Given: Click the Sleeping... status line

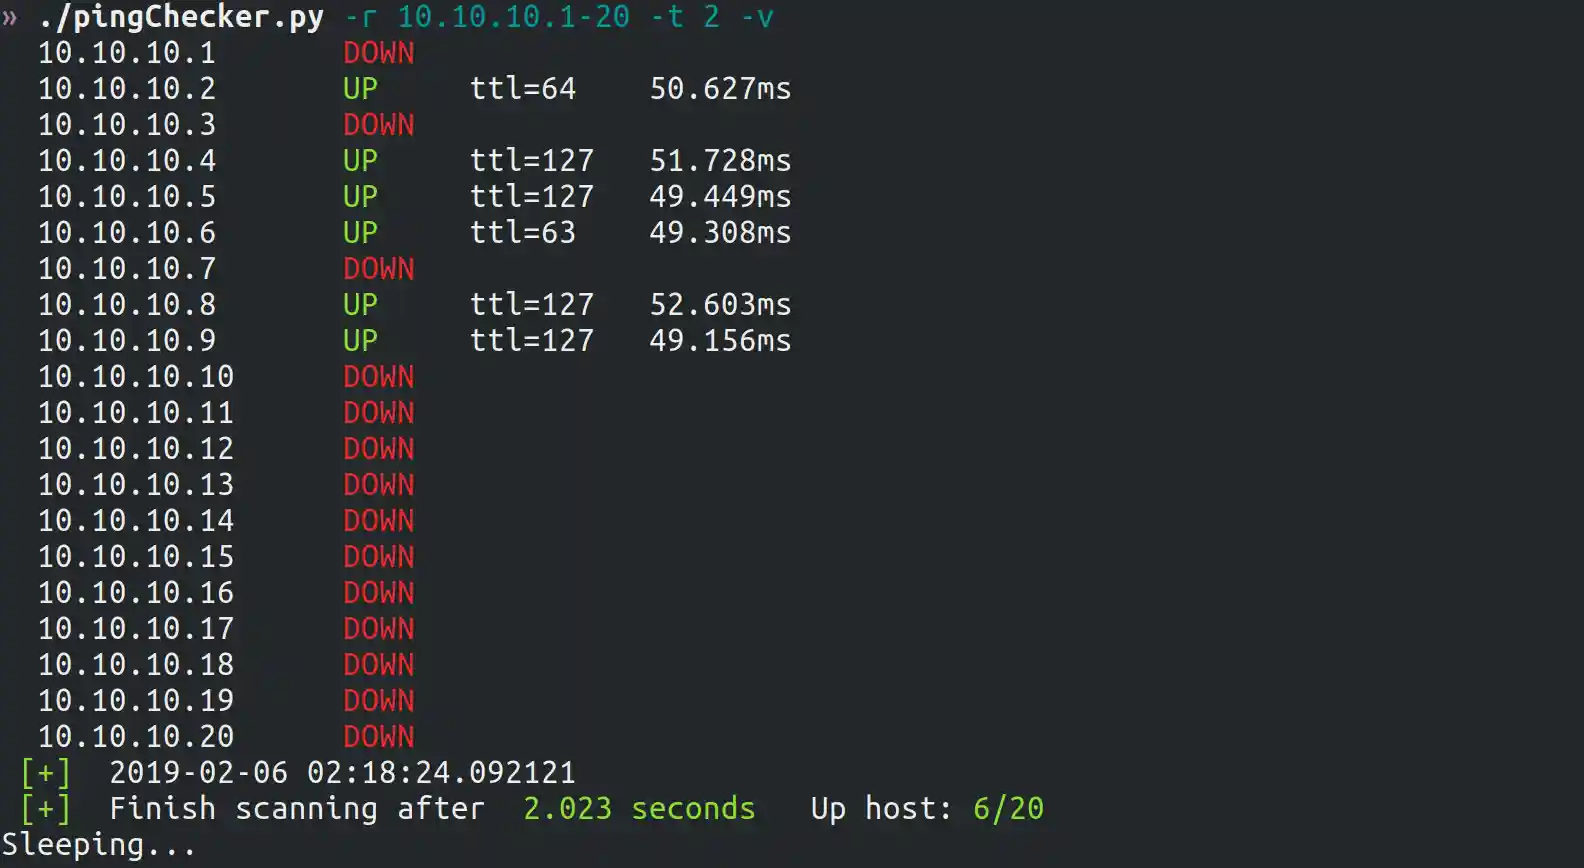Looking at the screenshot, I should tap(99, 845).
